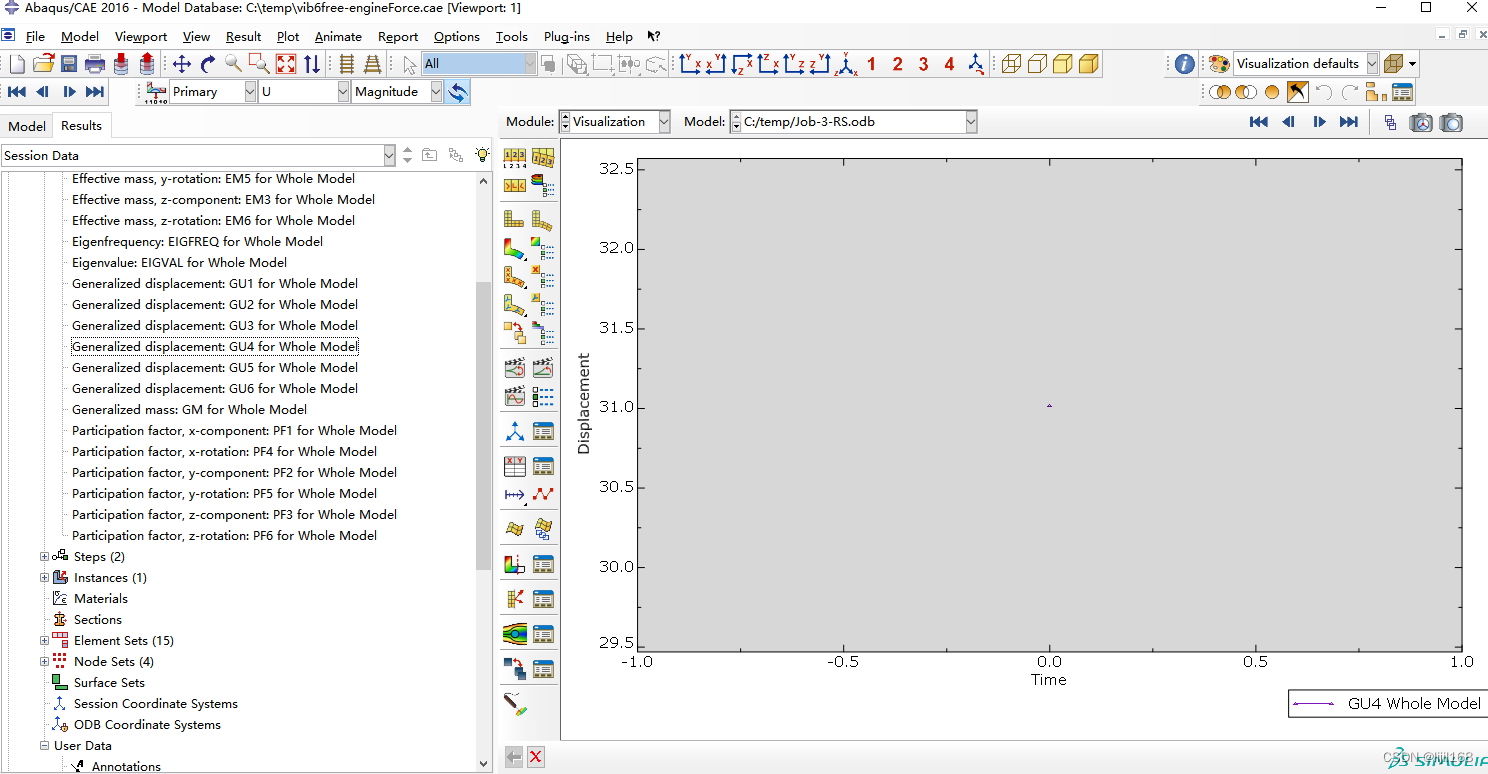Click the Auto-Fit View icon

(x=286, y=64)
